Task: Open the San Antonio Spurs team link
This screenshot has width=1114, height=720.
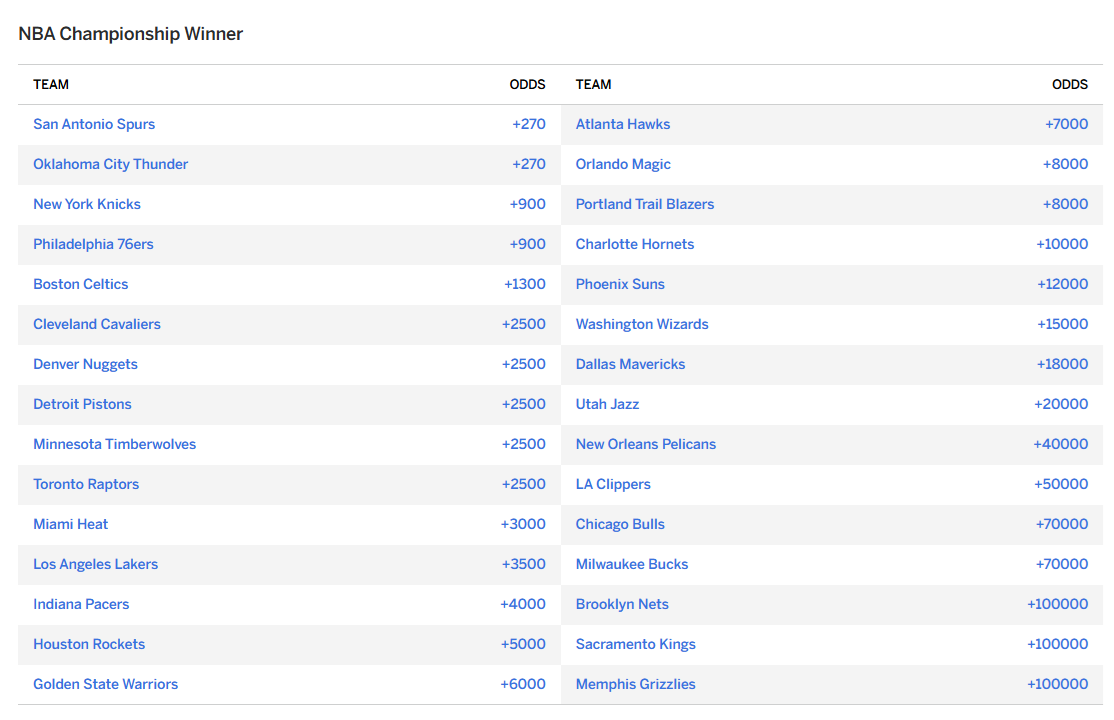Action: [x=94, y=124]
